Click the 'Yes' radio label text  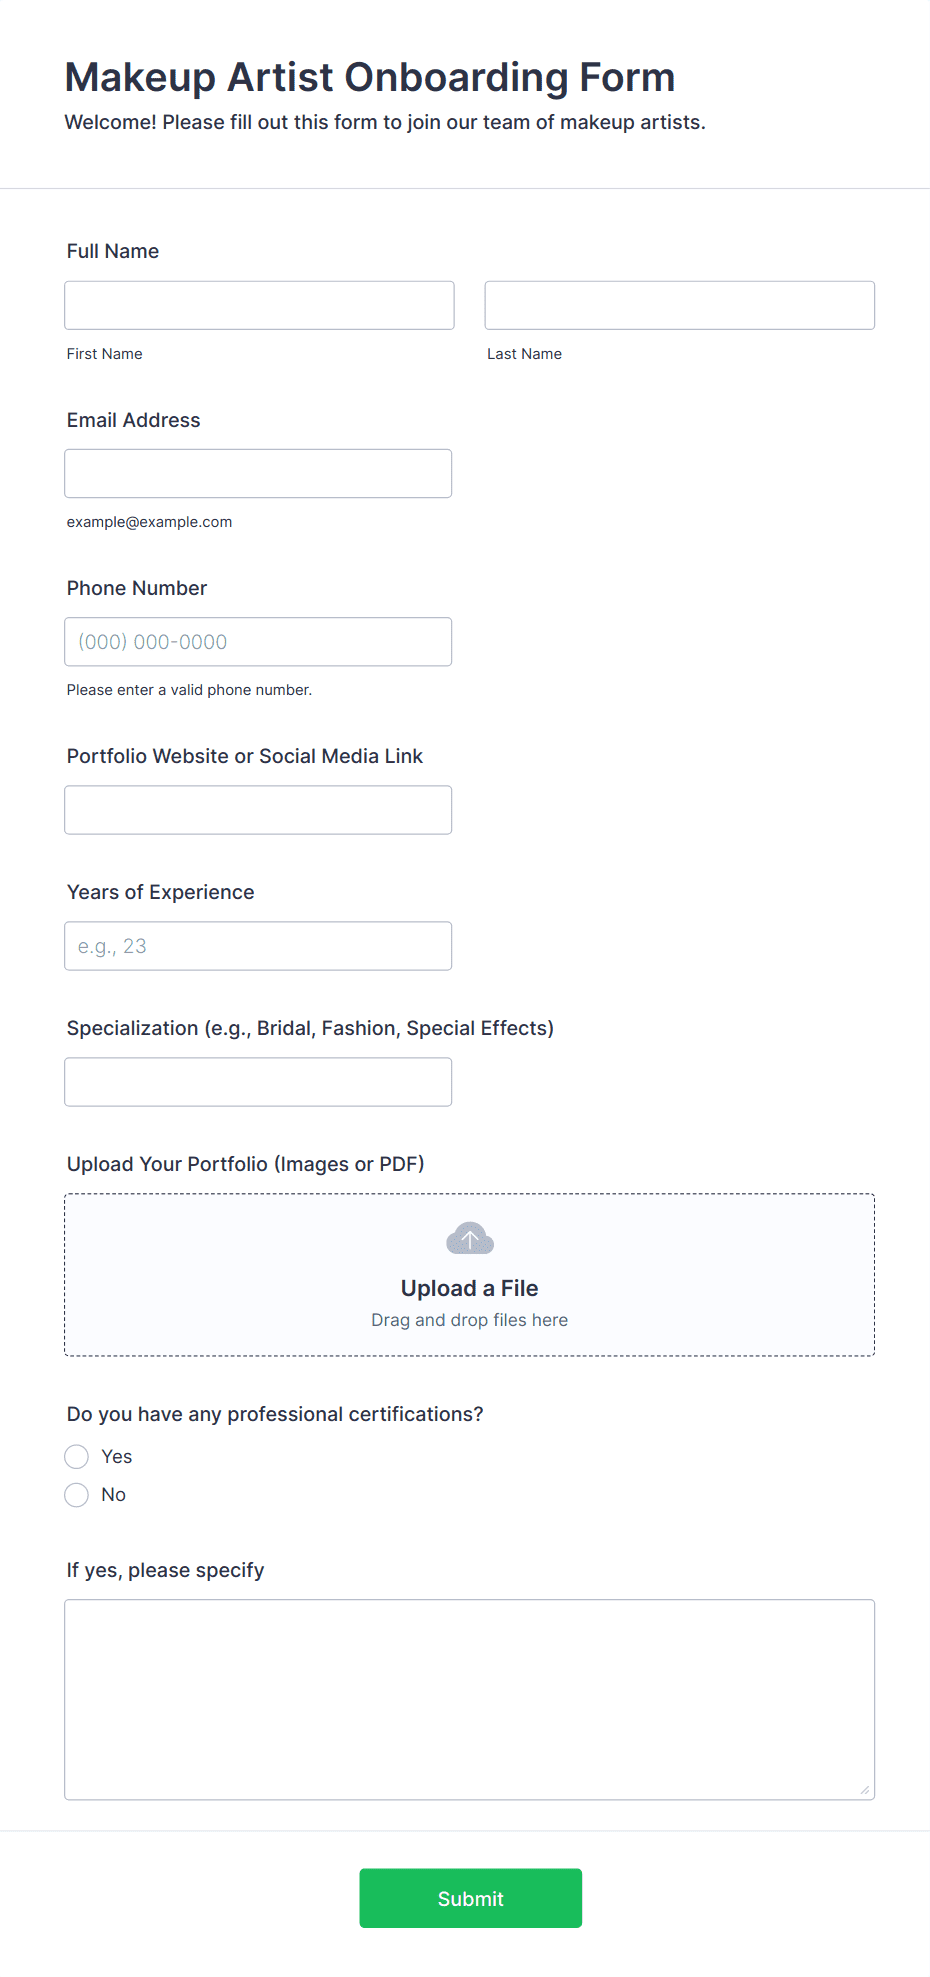click(117, 1457)
